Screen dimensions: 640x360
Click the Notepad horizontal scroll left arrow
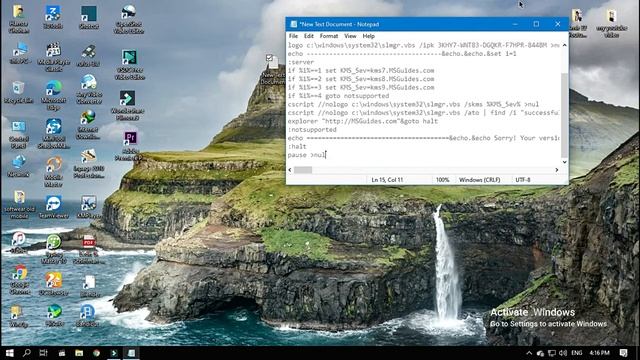pos(290,170)
